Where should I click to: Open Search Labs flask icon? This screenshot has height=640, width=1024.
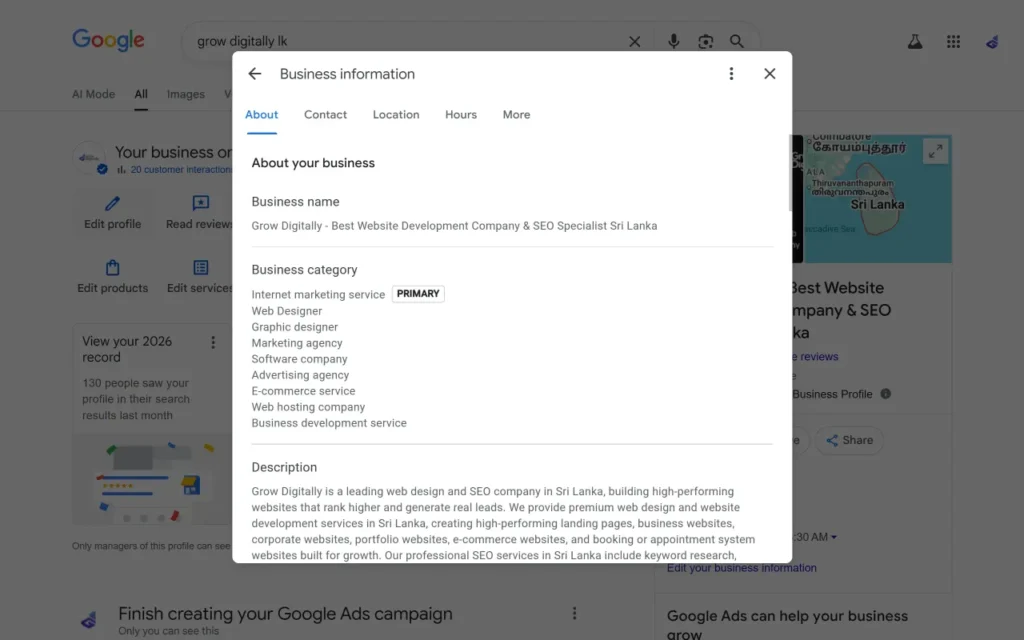915,42
